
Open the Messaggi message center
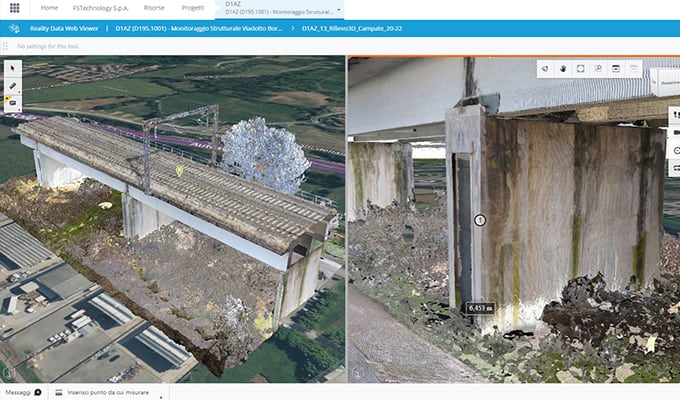click(x=22, y=393)
